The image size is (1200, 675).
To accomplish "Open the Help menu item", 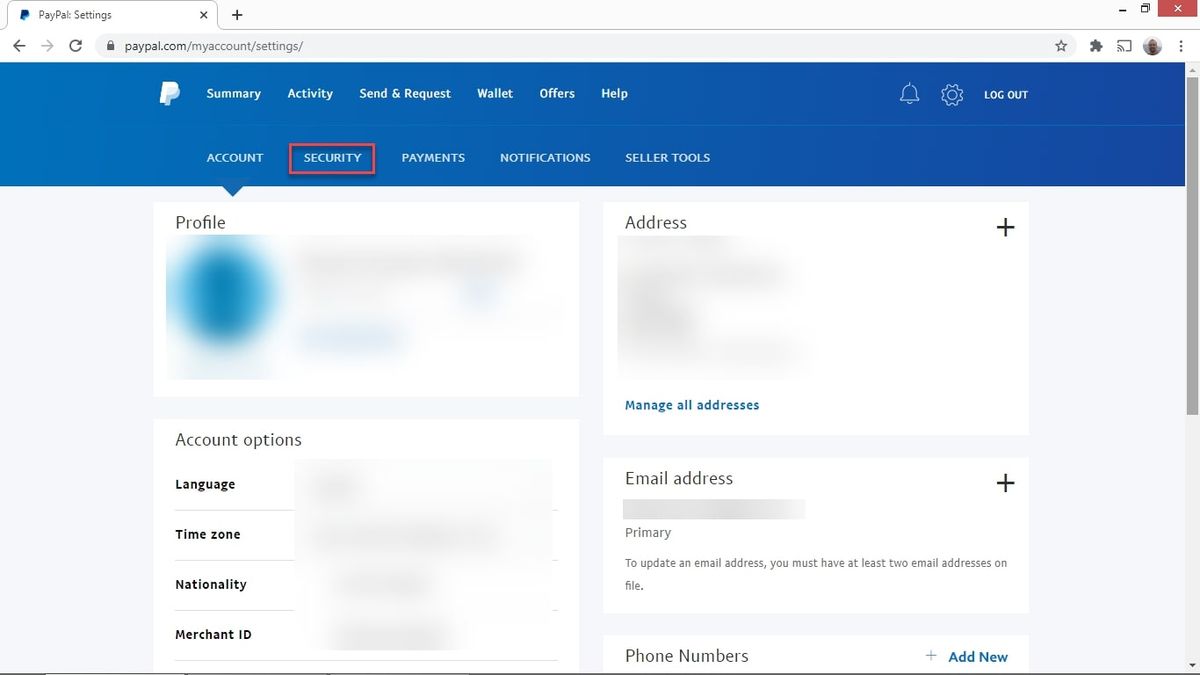I will 613,93.
